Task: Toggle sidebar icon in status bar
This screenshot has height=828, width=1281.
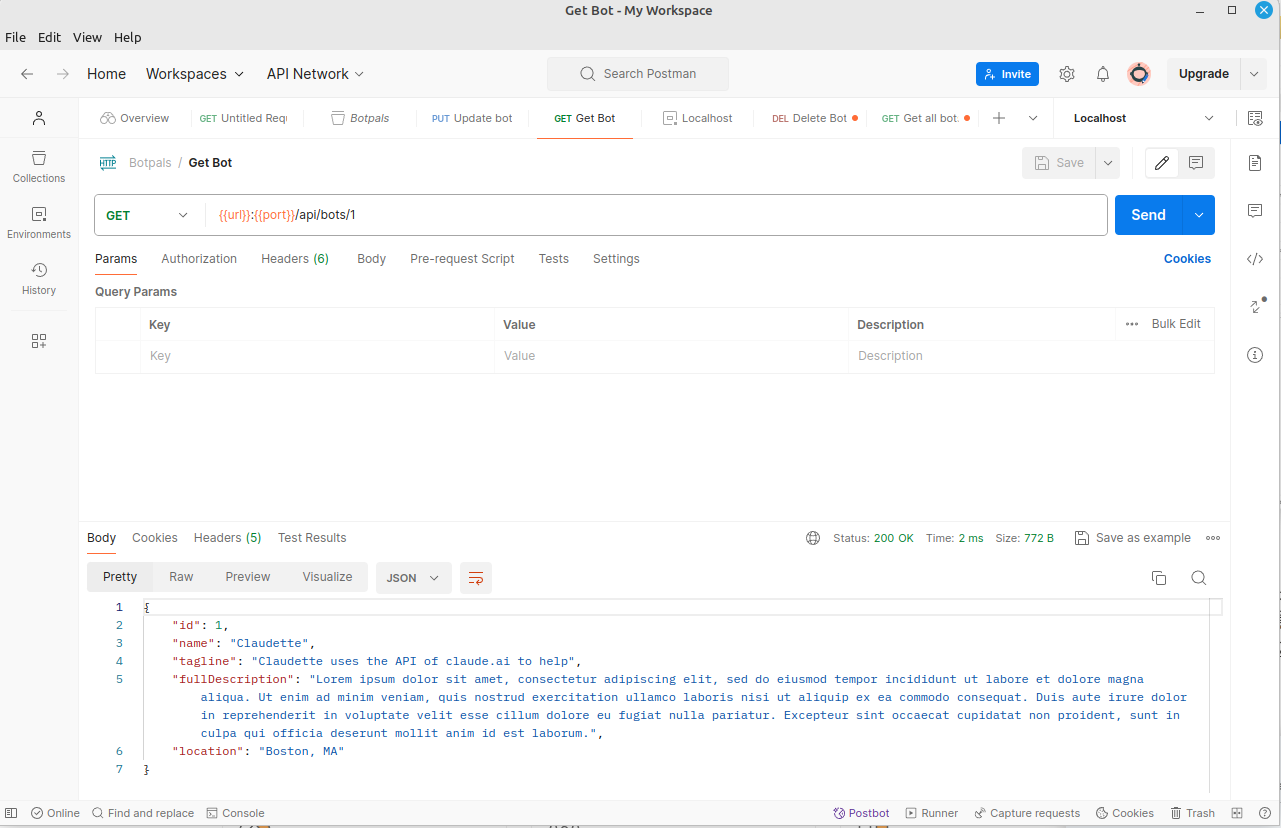Action: (11, 813)
